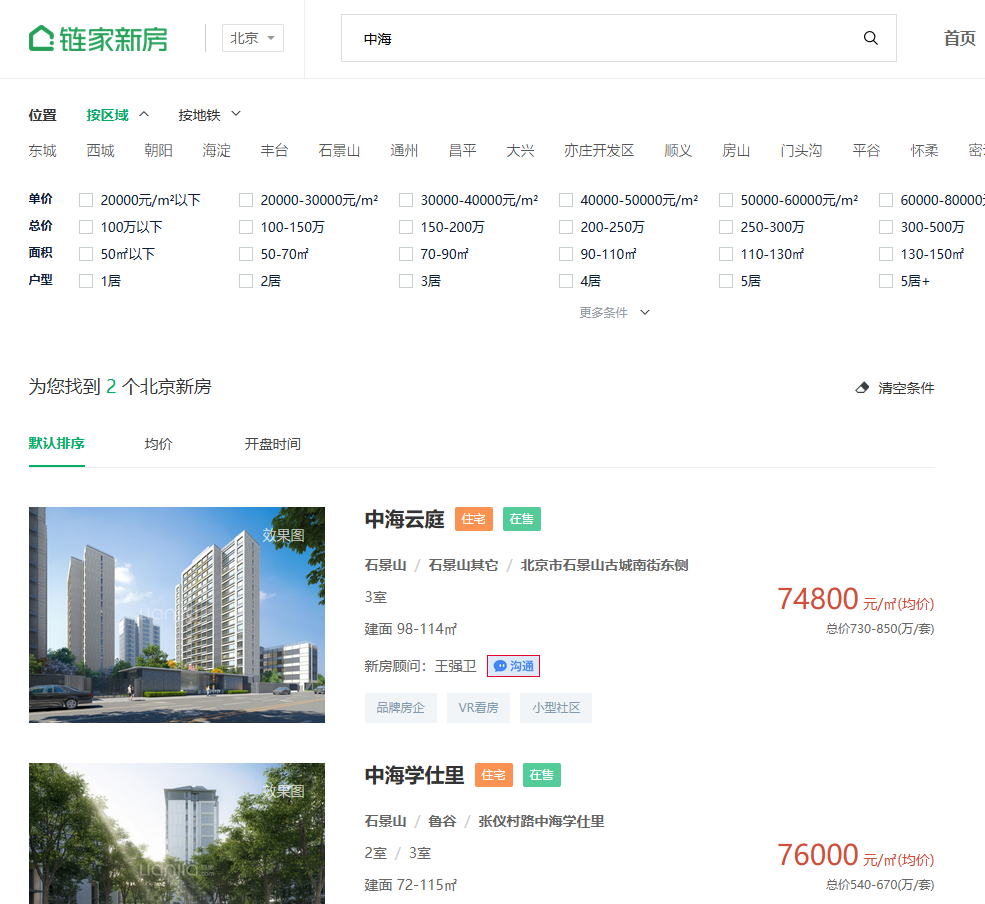The width and height of the screenshot is (985, 904).
Task: Expand the 按地铁 location filter
Action: 209,115
